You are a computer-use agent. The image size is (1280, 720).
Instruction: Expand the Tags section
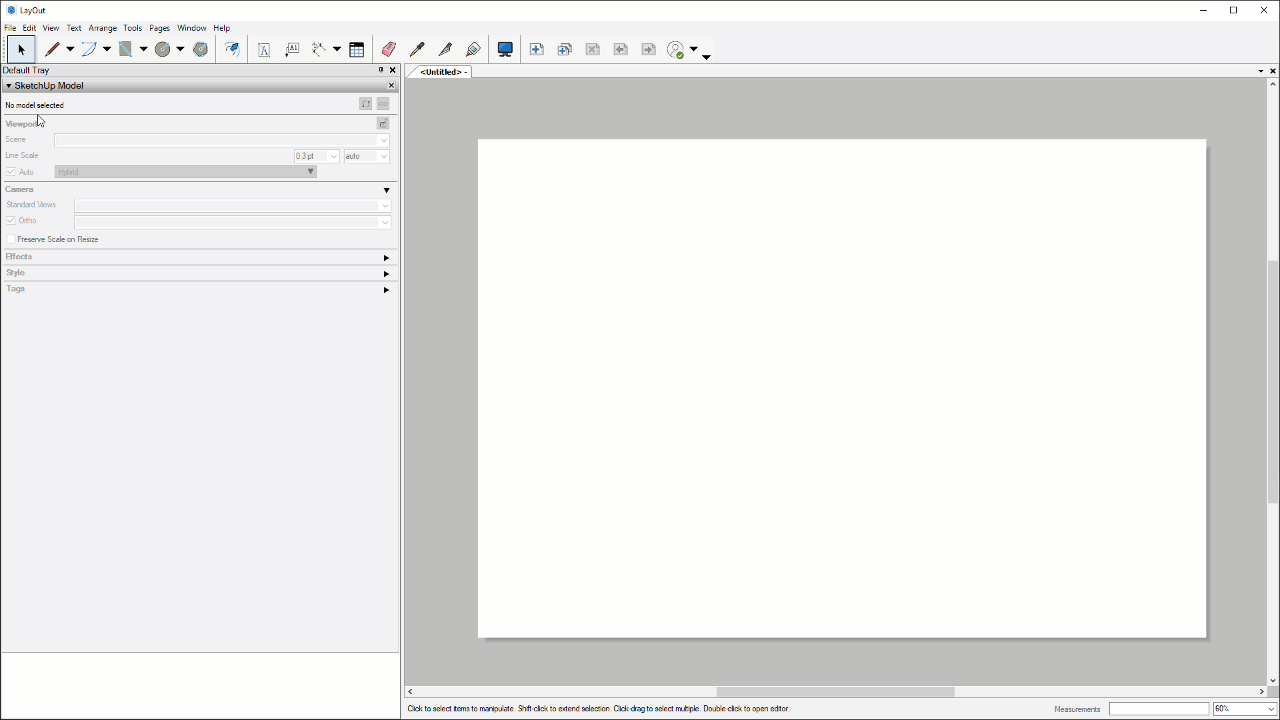click(x=386, y=290)
